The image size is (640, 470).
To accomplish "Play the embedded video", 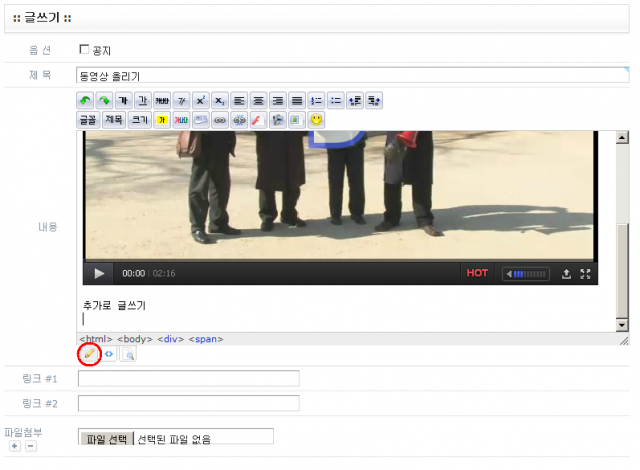I will coord(99,273).
